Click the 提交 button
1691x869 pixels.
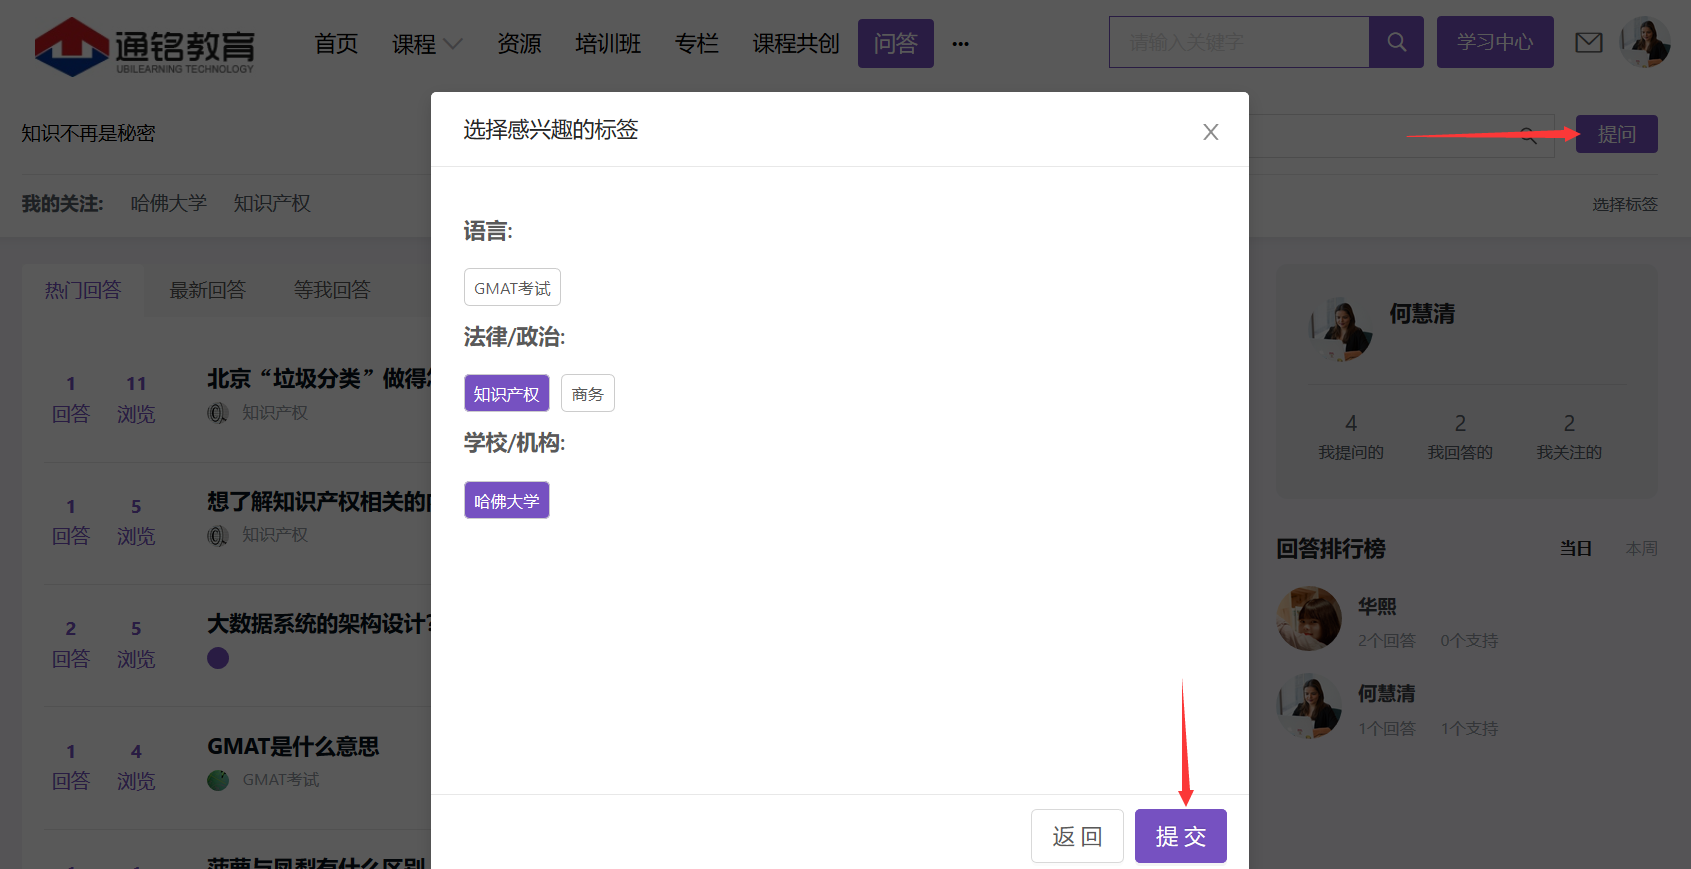pyautogui.click(x=1181, y=836)
